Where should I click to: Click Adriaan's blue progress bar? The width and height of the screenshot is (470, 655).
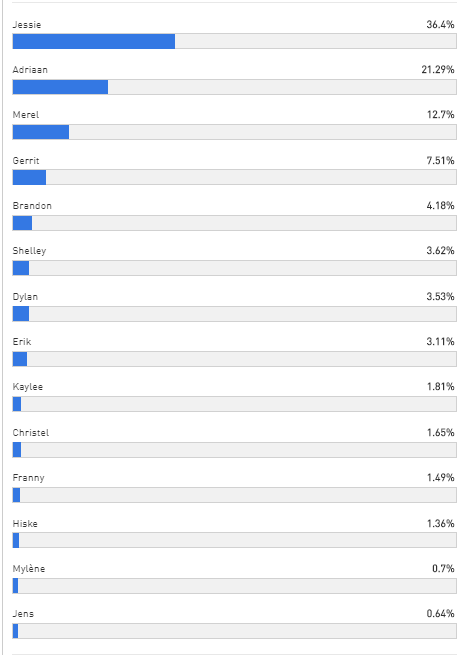(60, 87)
